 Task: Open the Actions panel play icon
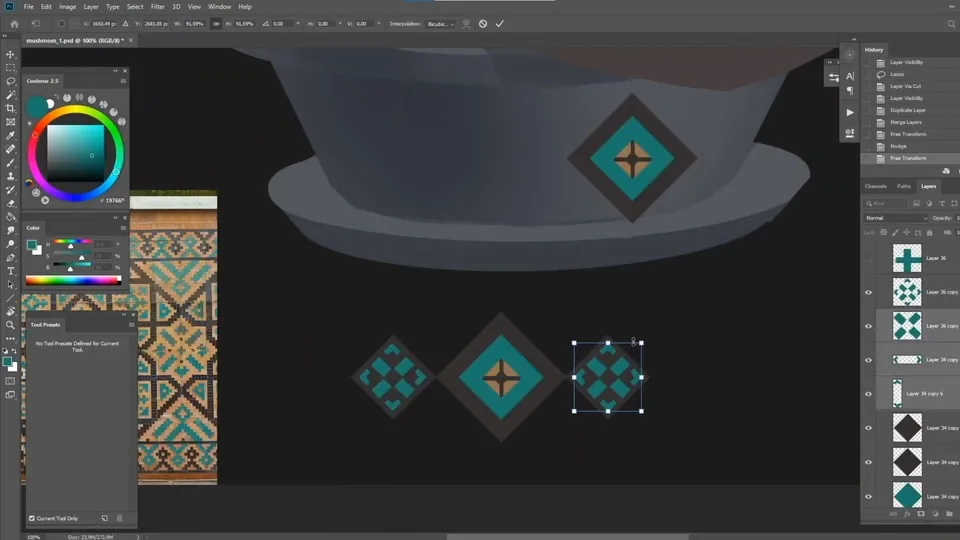click(x=850, y=113)
